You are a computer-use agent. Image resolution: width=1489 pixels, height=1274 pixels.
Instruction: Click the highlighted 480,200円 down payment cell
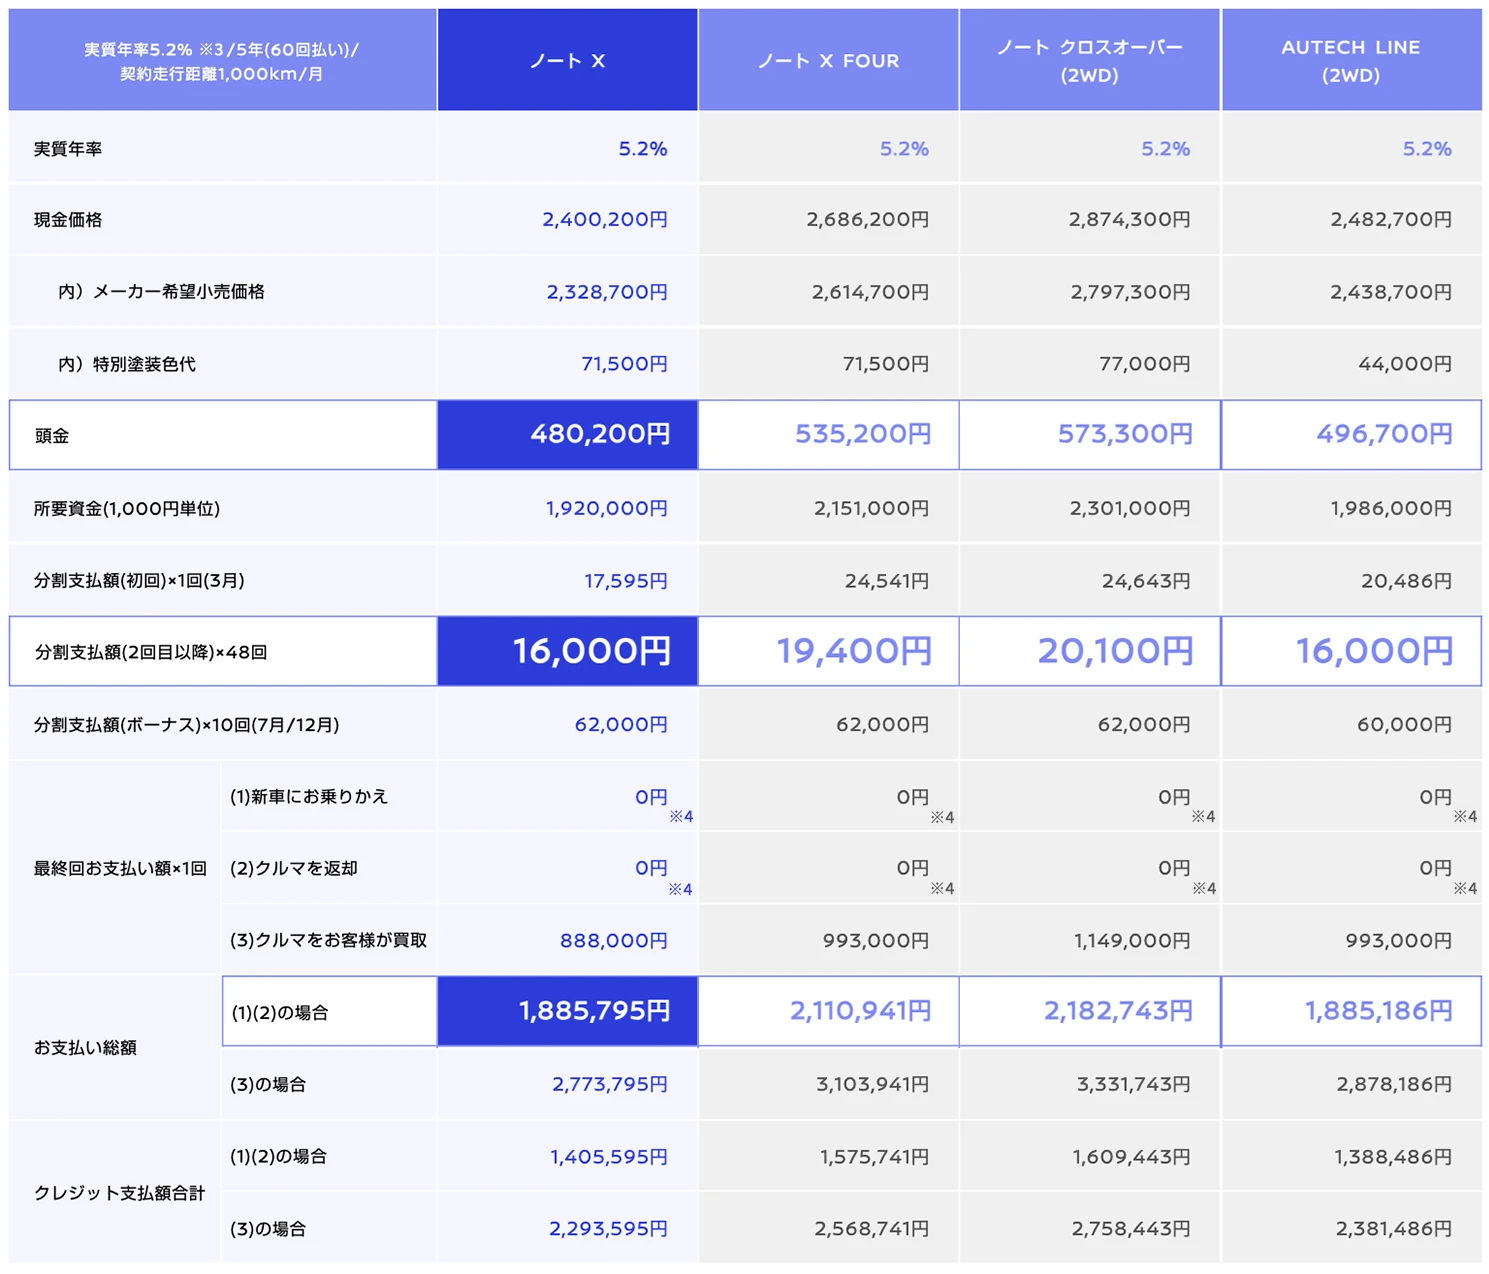click(567, 435)
